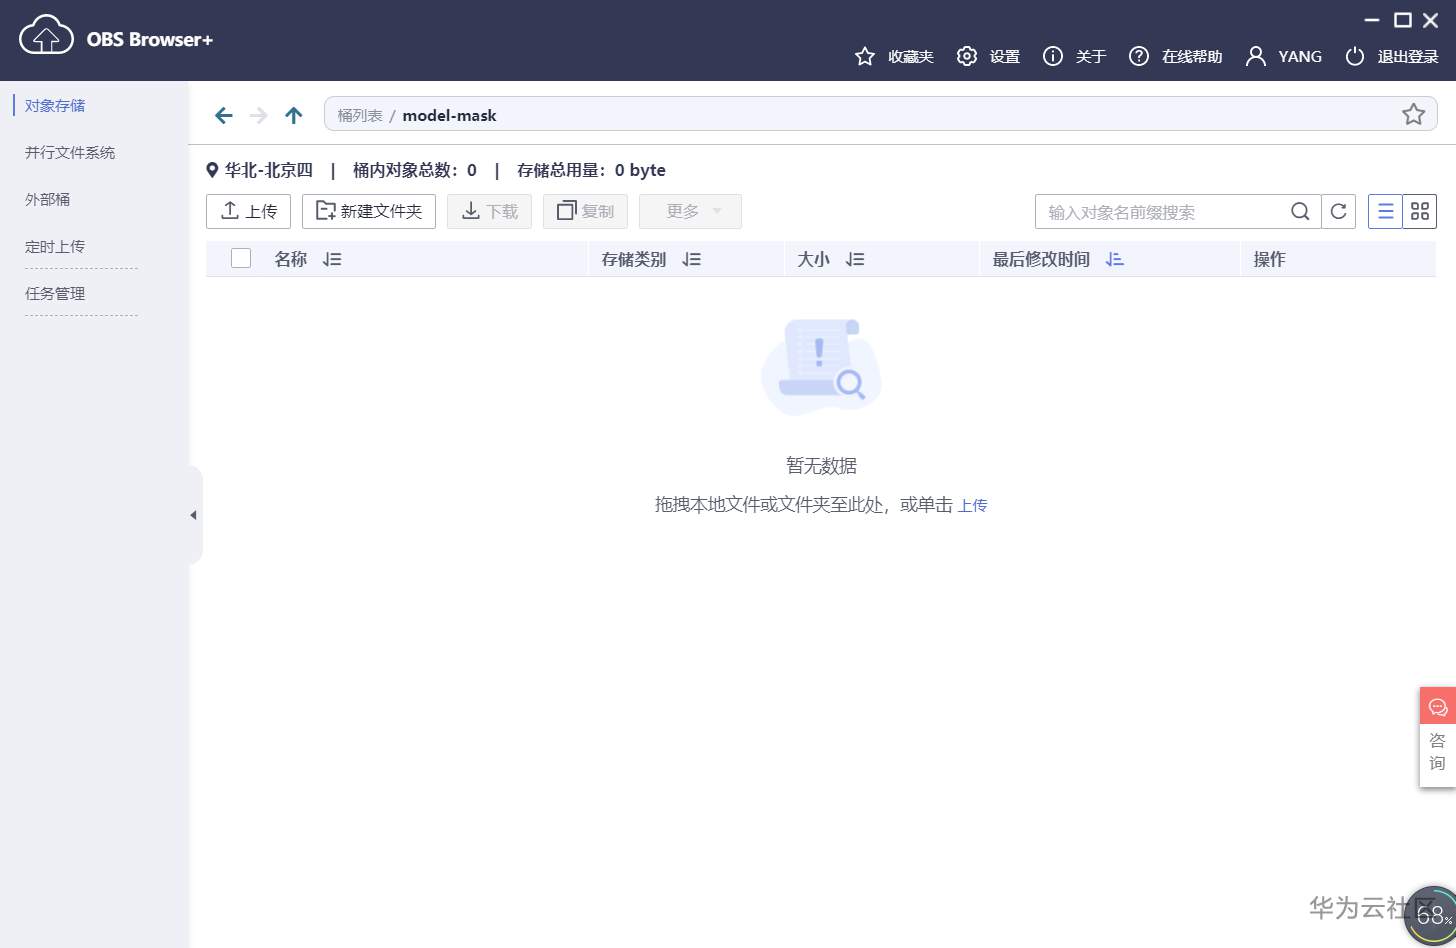Click the 上传 link in empty state
The image size is (1456, 948).
tap(972, 505)
